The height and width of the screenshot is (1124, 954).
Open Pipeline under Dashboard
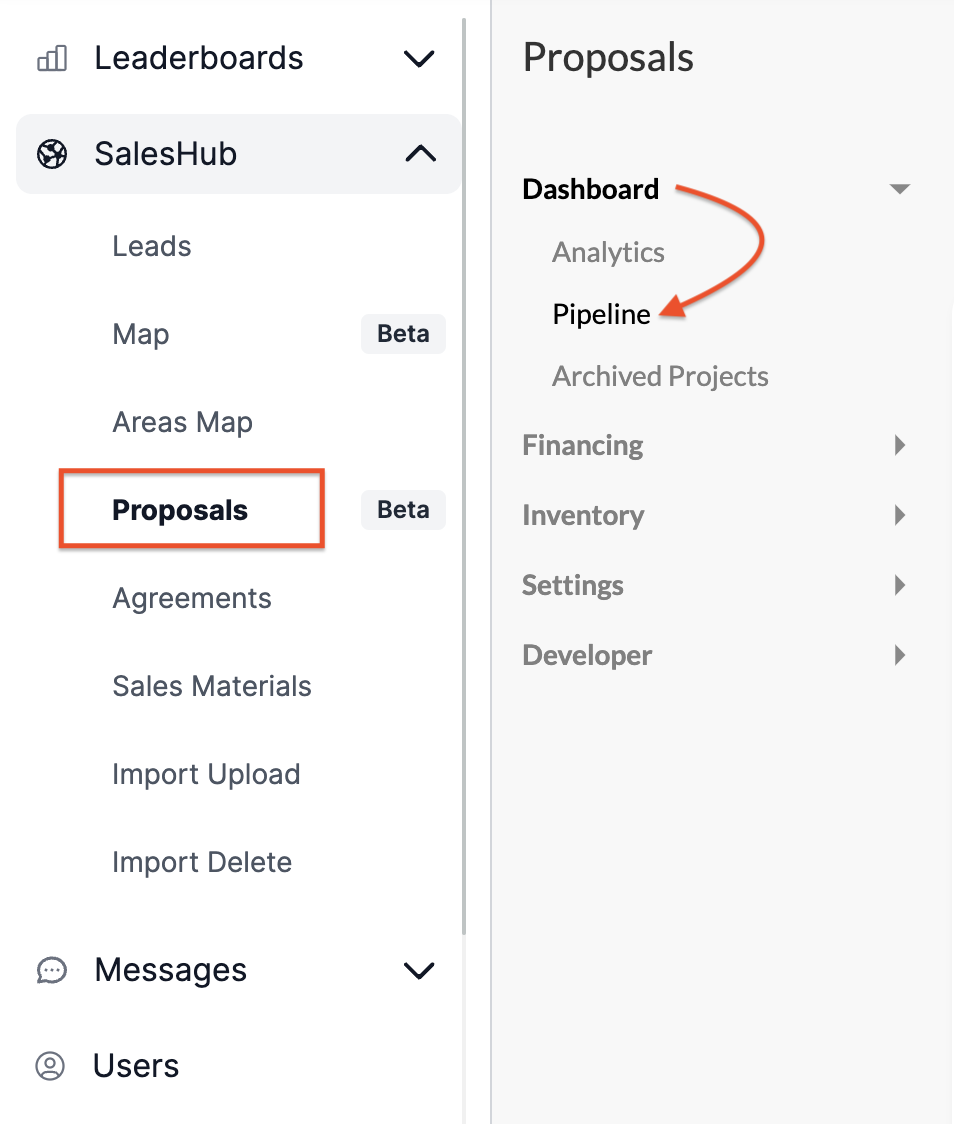tap(601, 314)
